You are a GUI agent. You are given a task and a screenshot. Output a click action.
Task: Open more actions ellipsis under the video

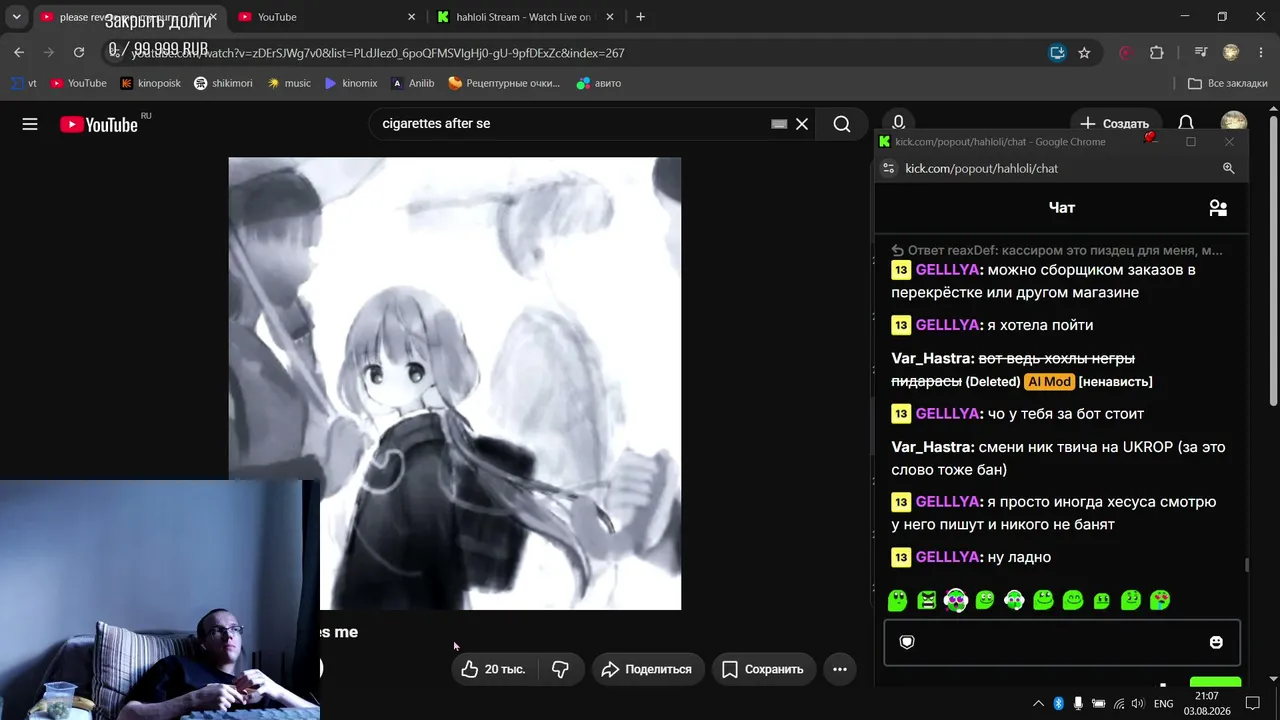click(x=840, y=669)
